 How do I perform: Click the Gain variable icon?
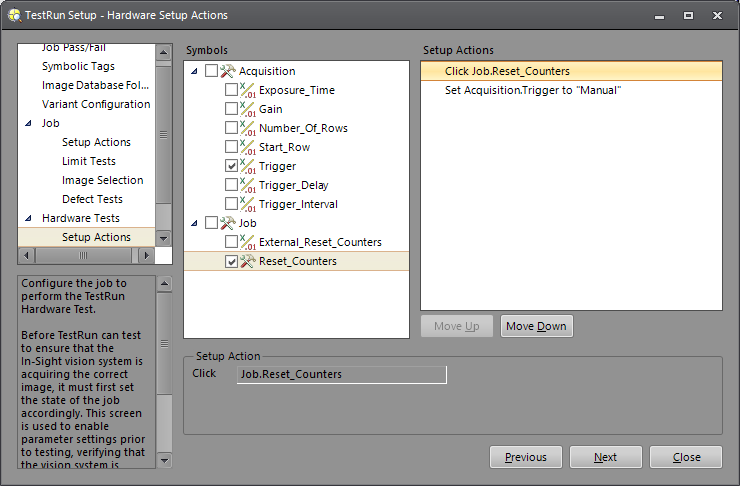point(248,109)
